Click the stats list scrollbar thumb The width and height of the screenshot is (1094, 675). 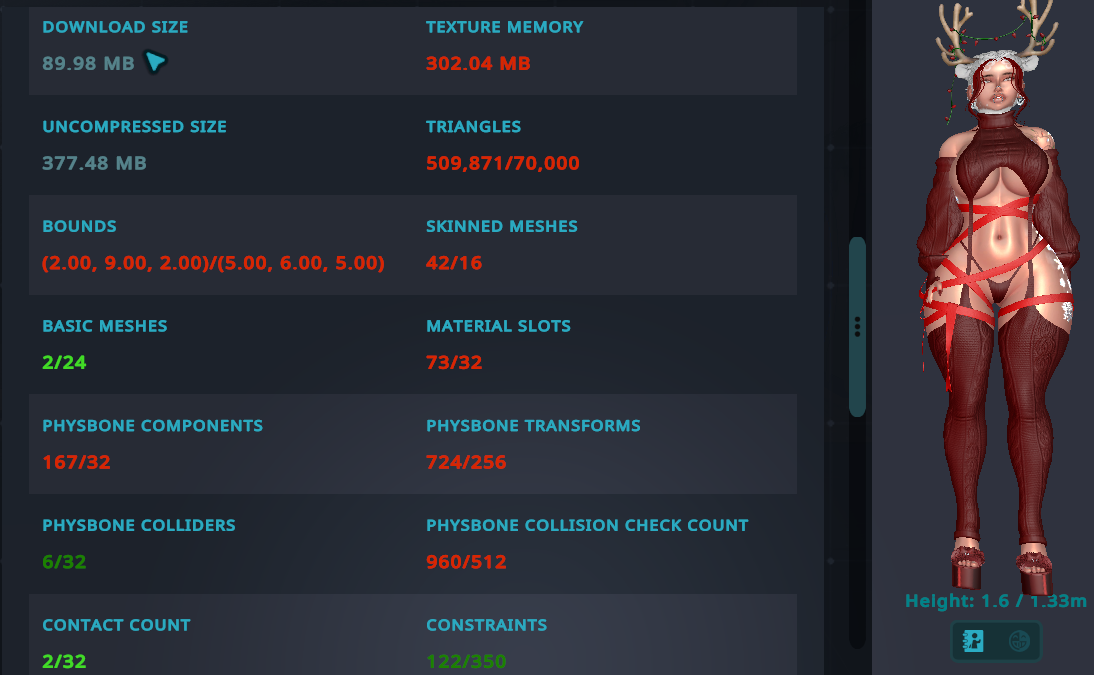[x=857, y=327]
